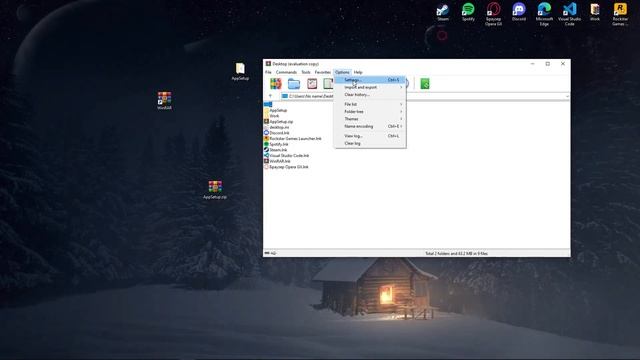Select AppSetup.zip in the file list
Screen dimensions: 640x360
pos(278,122)
